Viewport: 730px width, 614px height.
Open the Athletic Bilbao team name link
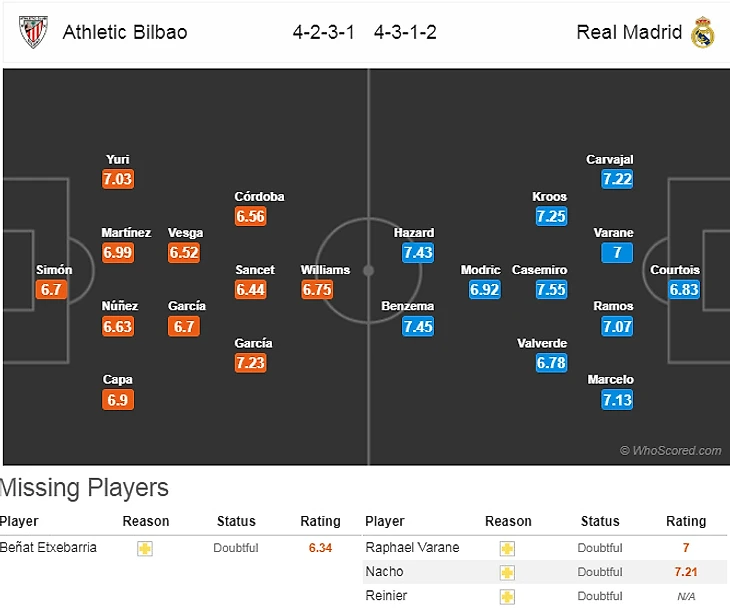click(x=125, y=32)
